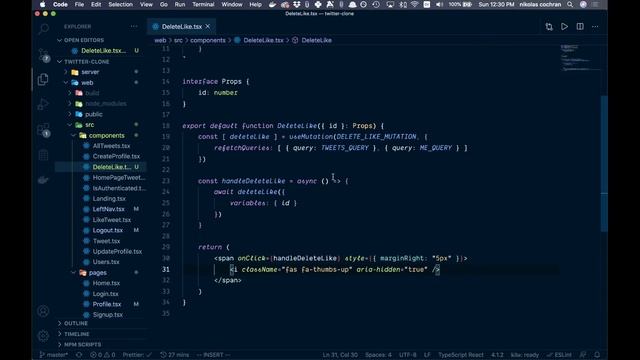Screen dimensions: 640x360
Task: Open Users.tsx file
Action: coord(106,262)
